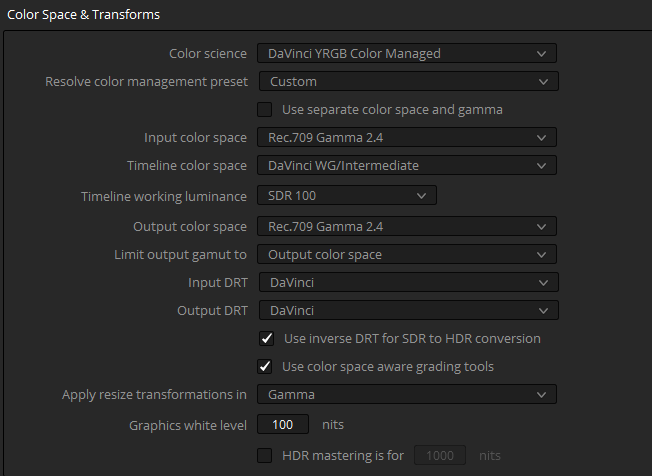Uncheck Use color space aware grading tools
Screen dimensions: 652x476
tap(264, 366)
